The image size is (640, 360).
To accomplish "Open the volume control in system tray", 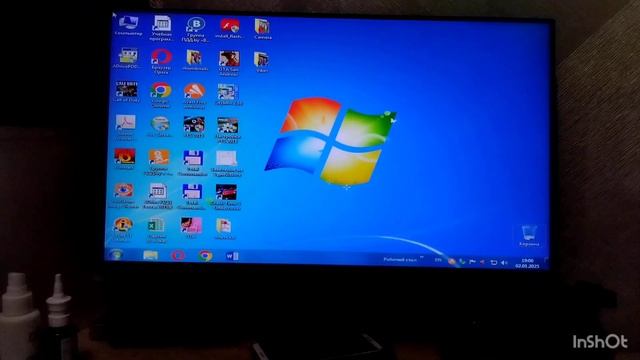I will coord(504,262).
